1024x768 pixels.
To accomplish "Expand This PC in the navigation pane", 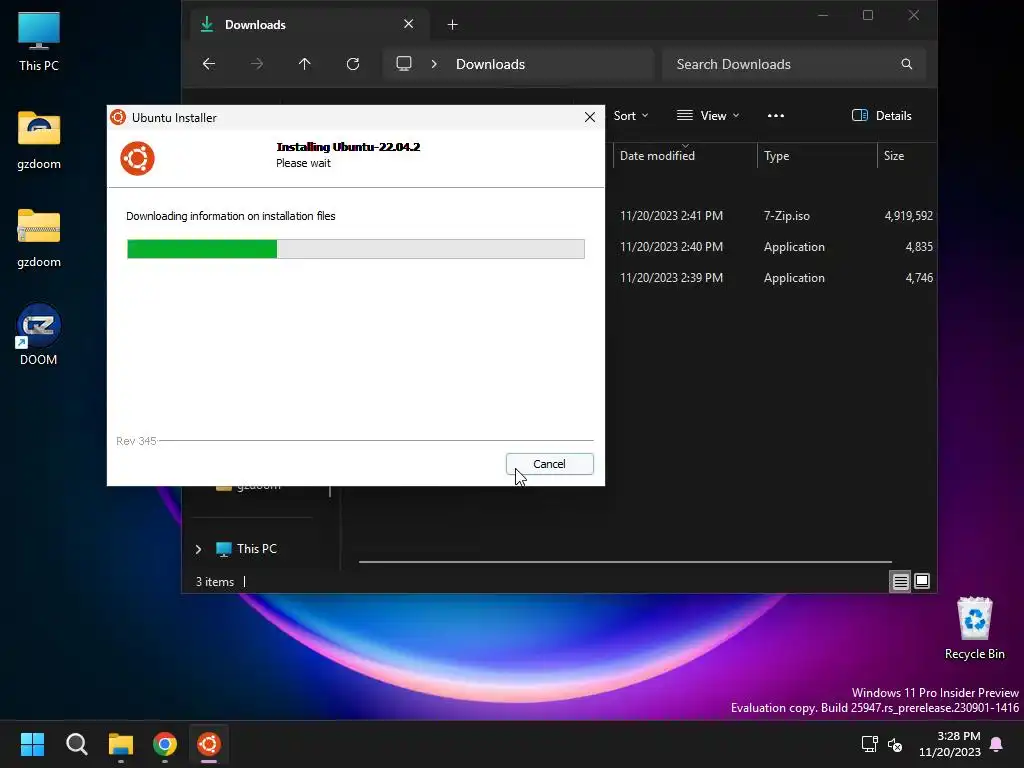I will click(x=199, y=549).
